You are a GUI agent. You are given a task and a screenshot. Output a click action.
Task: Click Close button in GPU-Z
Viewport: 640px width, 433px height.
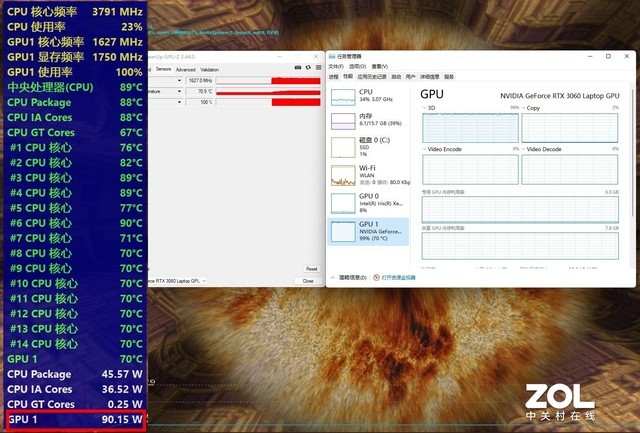tap(308, 281)
